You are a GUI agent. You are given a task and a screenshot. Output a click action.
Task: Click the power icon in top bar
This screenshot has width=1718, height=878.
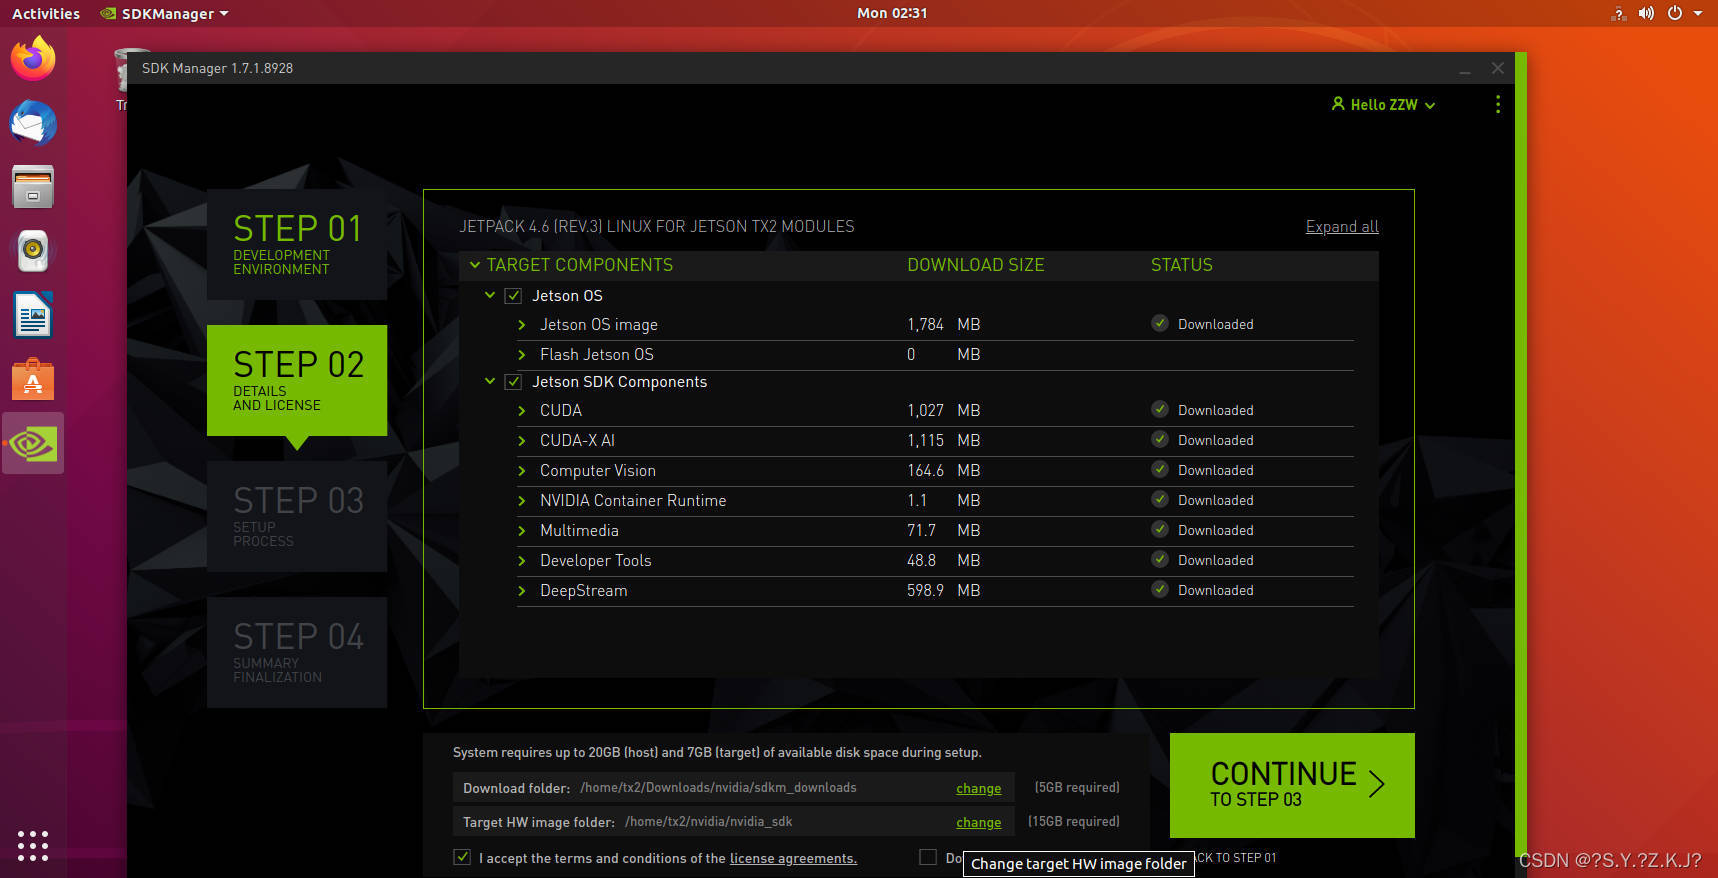1675,13
